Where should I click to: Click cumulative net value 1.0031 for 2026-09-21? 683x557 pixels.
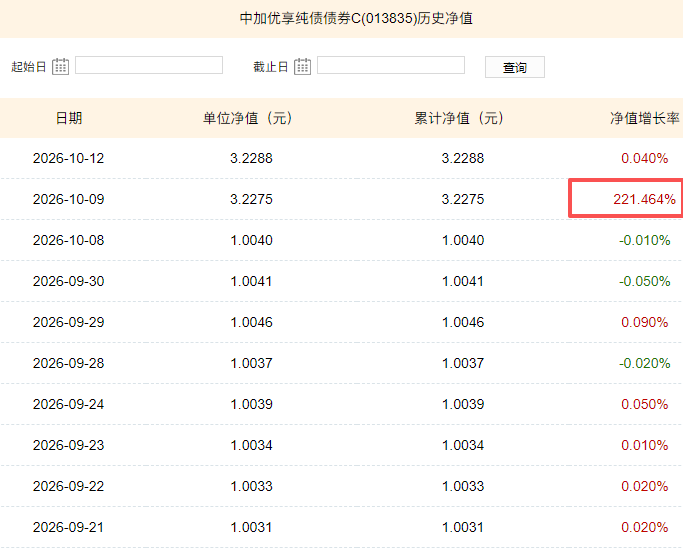click(463, 527)
